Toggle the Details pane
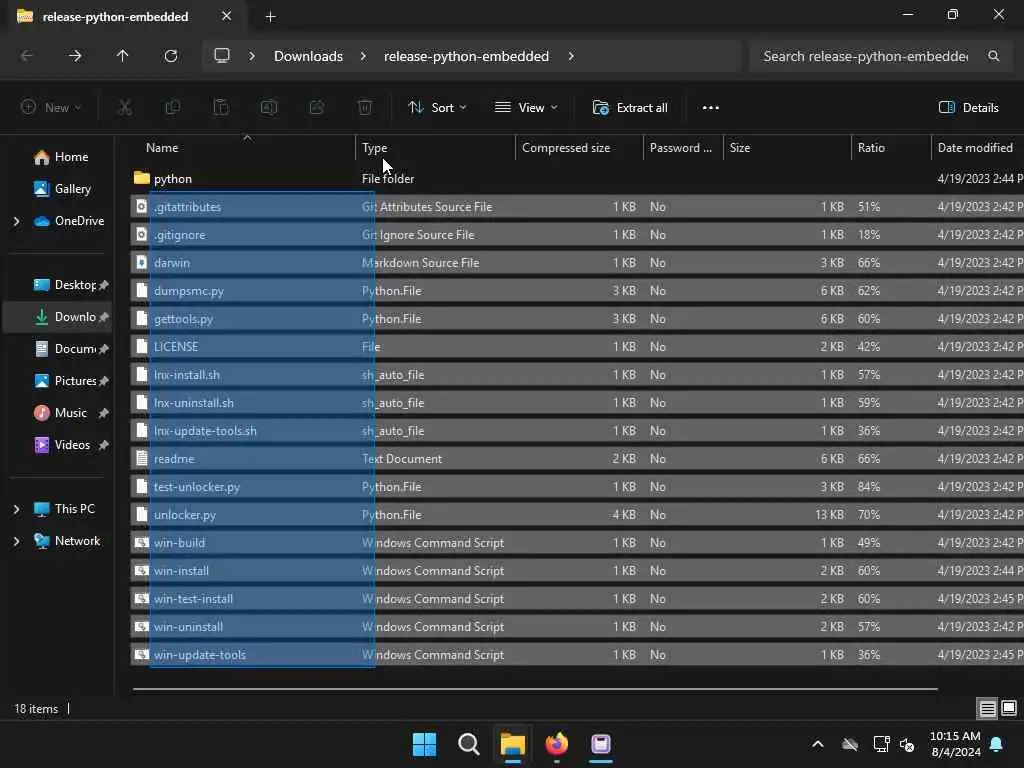The height and width of the screenshot is (768, 1024). point(968,108)
